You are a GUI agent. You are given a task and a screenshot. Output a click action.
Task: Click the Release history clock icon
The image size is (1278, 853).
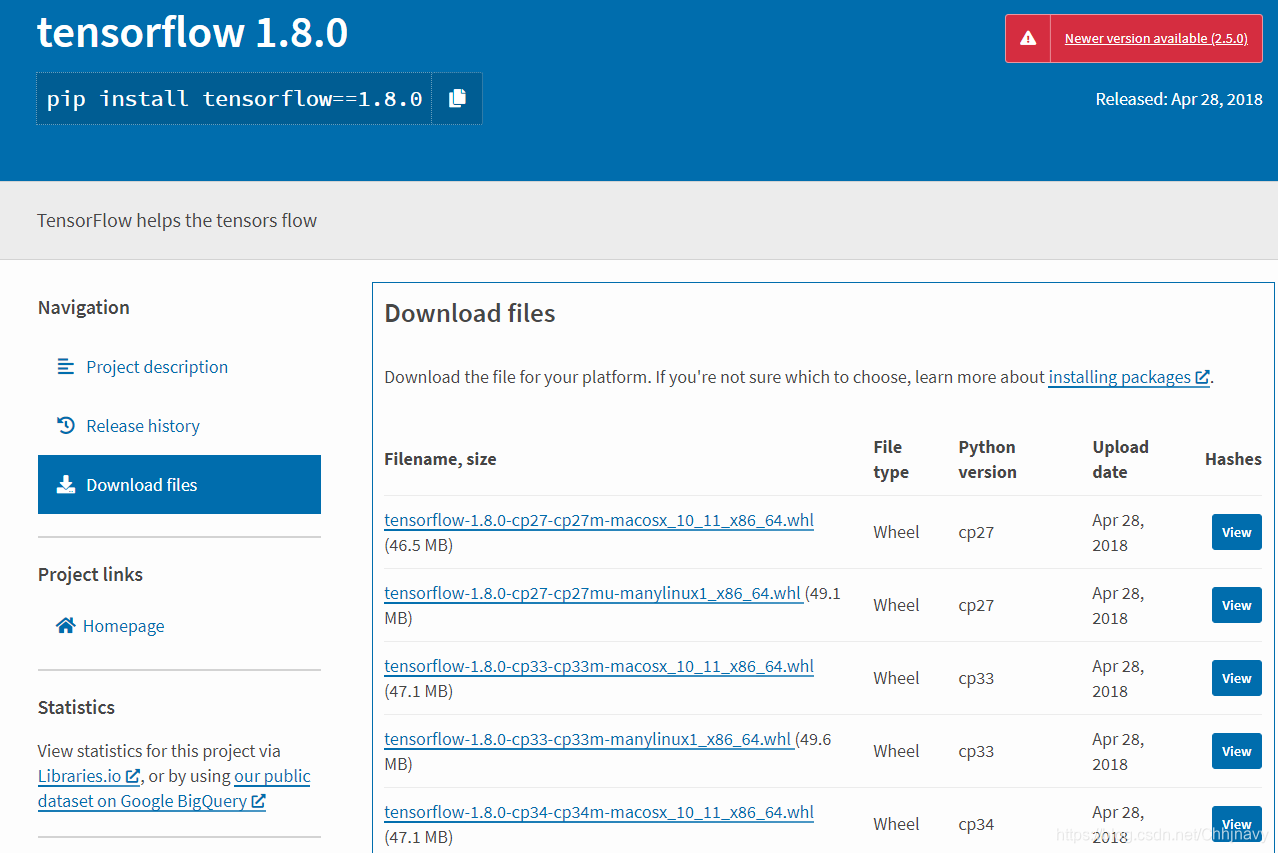tap(65, 425)
